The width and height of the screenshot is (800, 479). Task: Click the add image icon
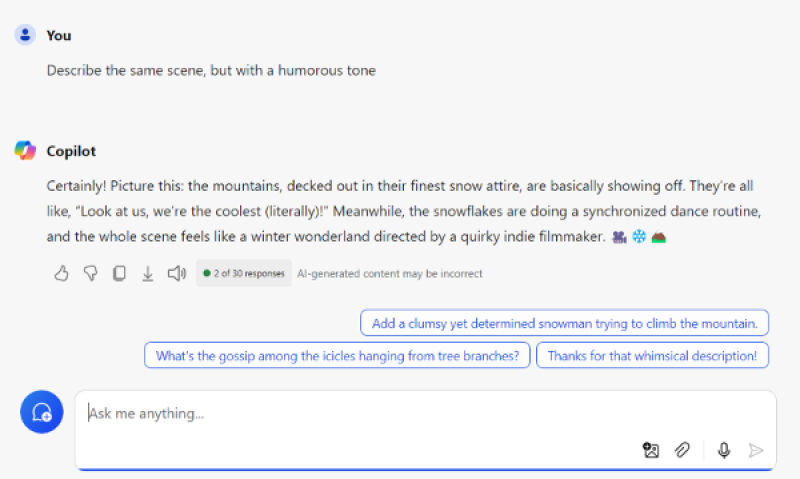click(x=651, y=450)
